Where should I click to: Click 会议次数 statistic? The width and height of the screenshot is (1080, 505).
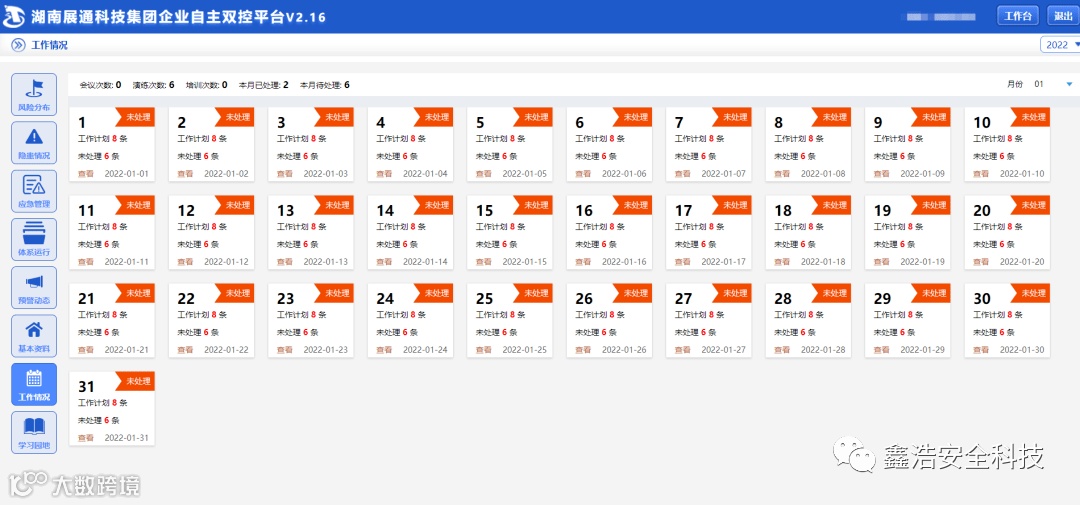coord(101,85)
